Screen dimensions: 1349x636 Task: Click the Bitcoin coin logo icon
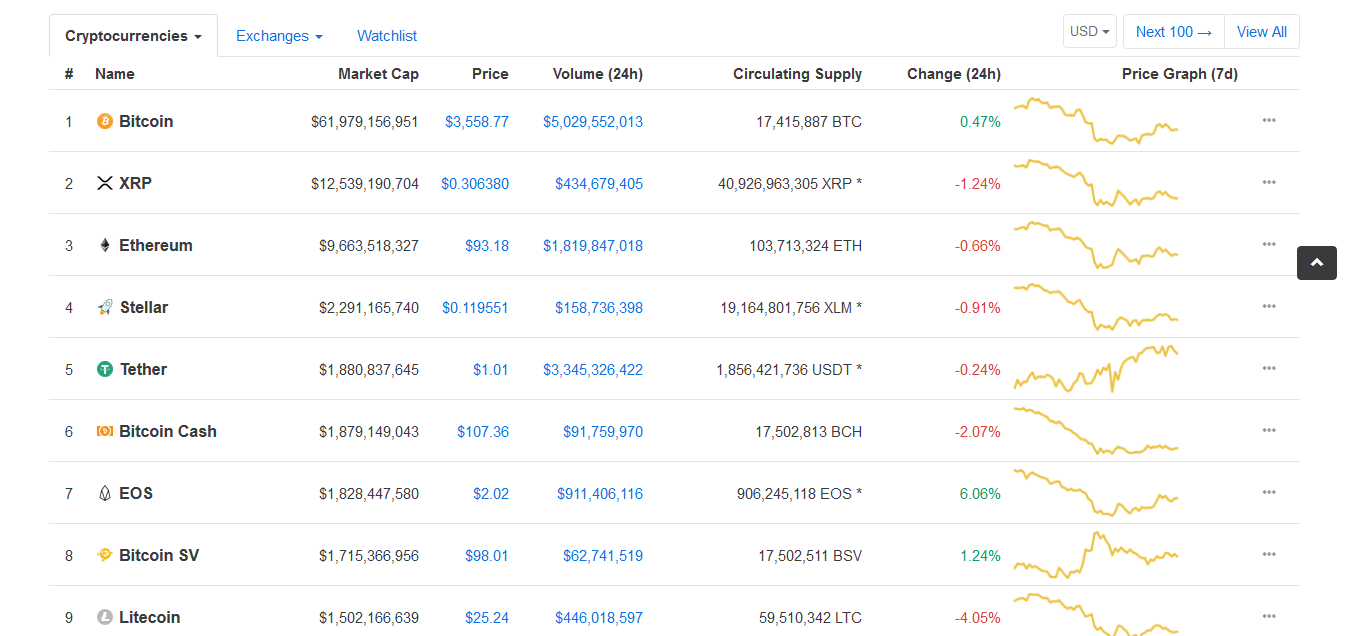105,121
